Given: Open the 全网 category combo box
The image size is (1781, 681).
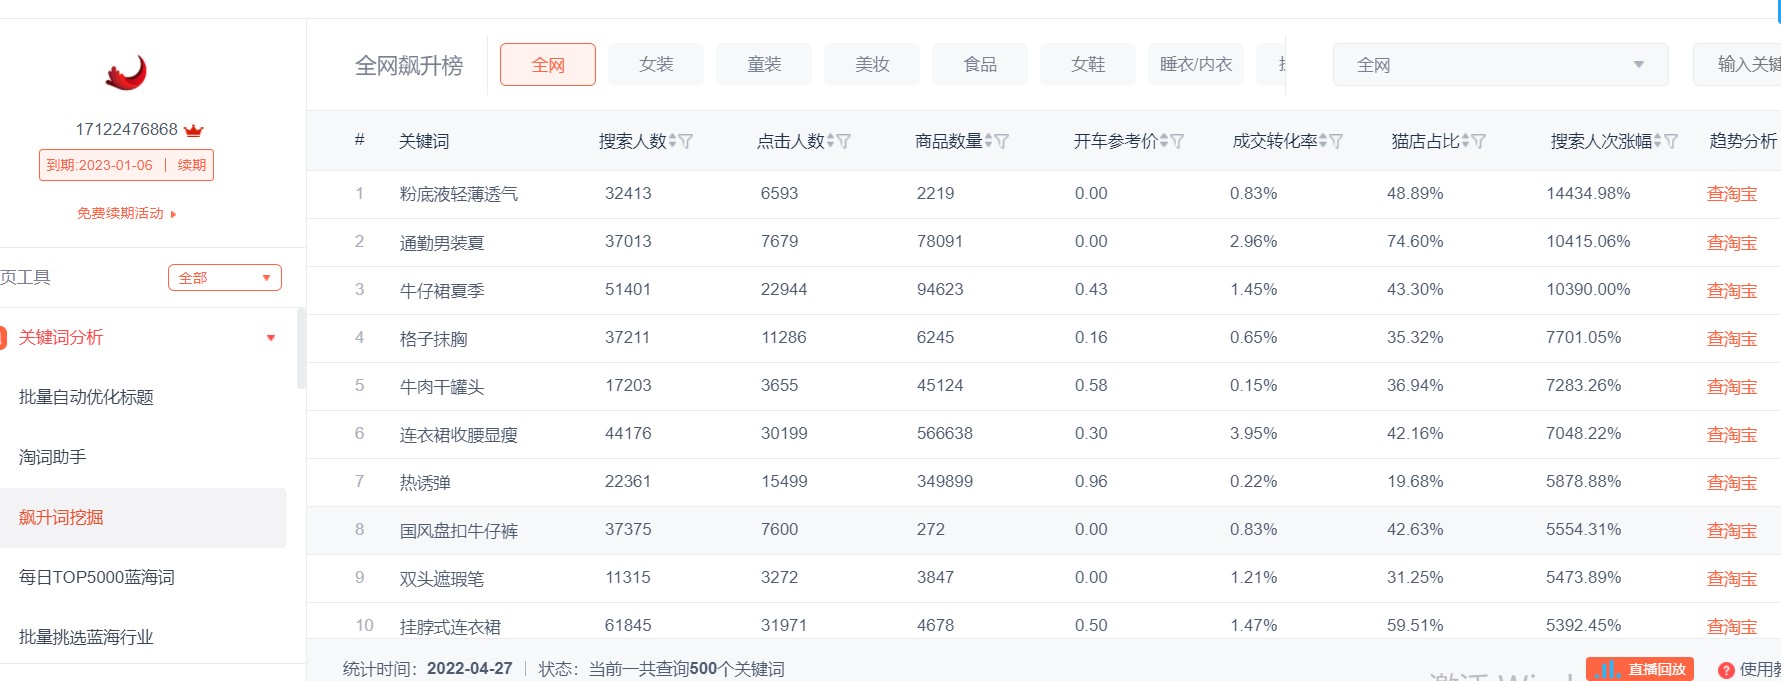Looking at the screenshot, I should (x=1499, y=65).
